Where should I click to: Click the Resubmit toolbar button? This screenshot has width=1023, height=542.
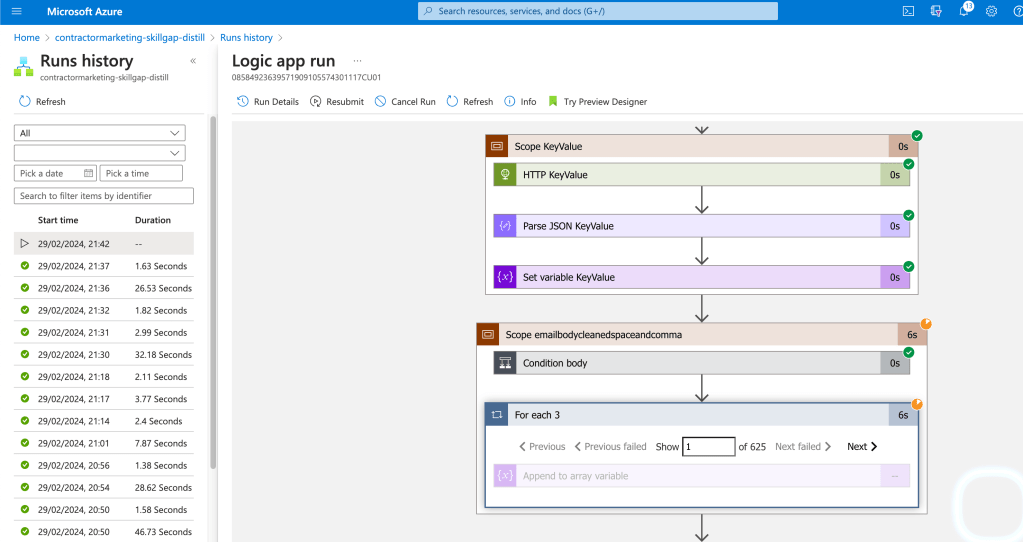pos(337,101)
